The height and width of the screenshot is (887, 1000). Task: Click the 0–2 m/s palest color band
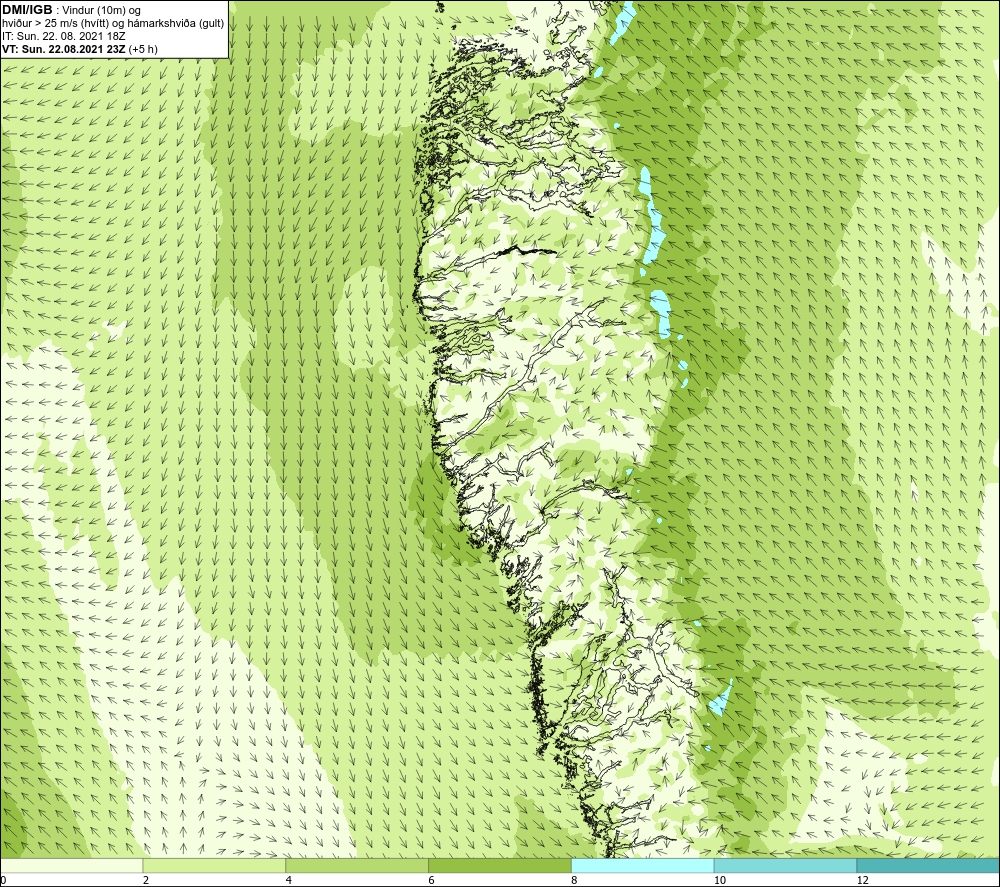tap(71, 865)
